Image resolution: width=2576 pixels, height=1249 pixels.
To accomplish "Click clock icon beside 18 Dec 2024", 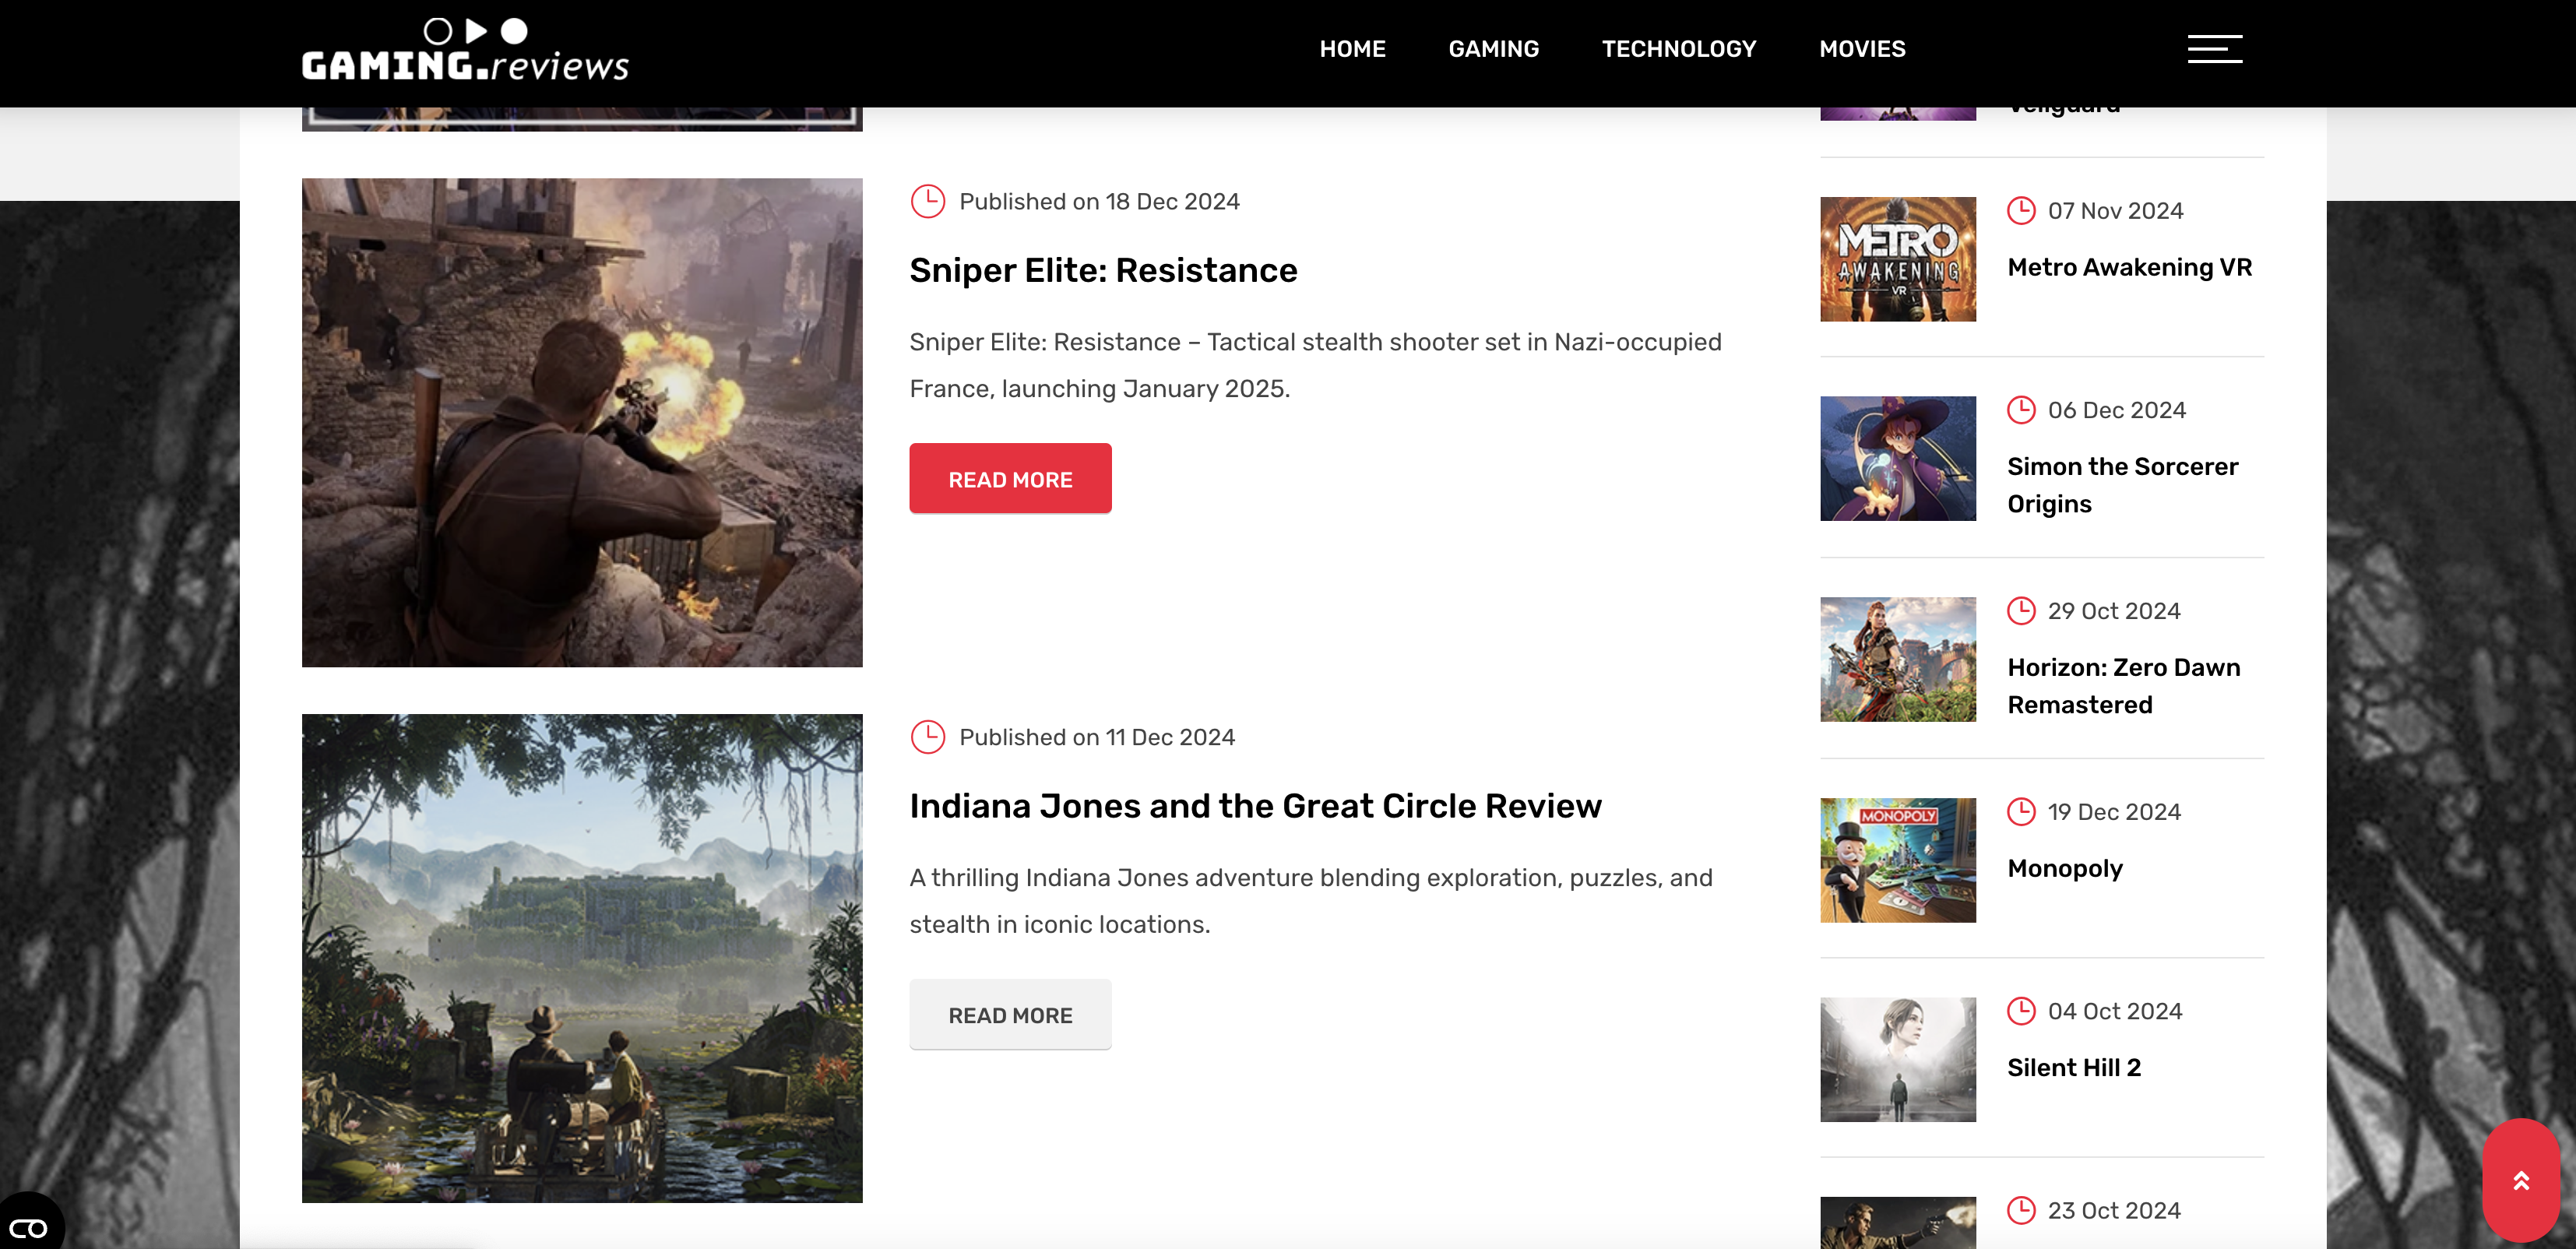I will point(927,201).
